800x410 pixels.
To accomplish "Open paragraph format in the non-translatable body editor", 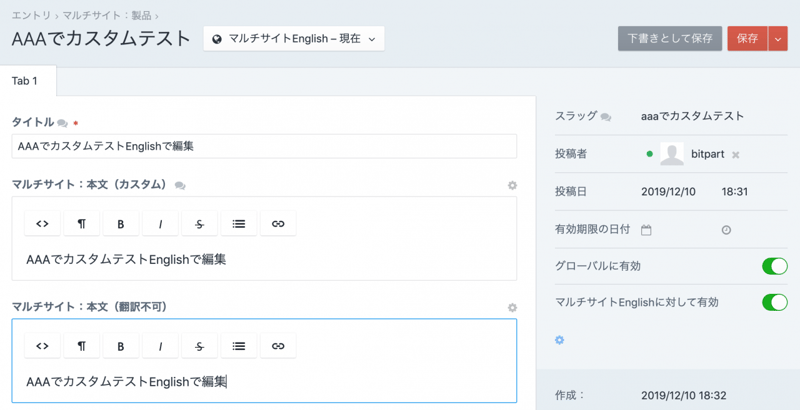I will tap(81, 346).
